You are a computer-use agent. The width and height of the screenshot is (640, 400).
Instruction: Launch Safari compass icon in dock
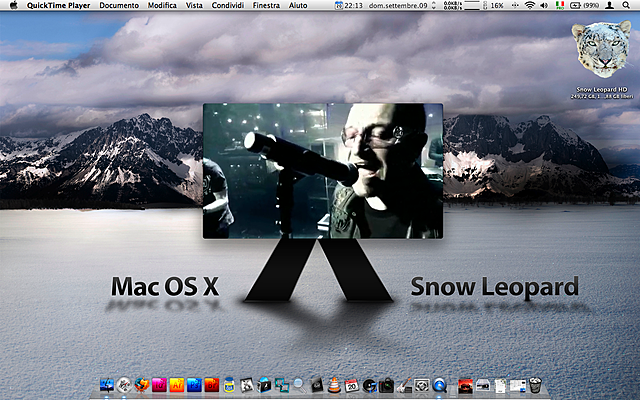pos(124,385)
